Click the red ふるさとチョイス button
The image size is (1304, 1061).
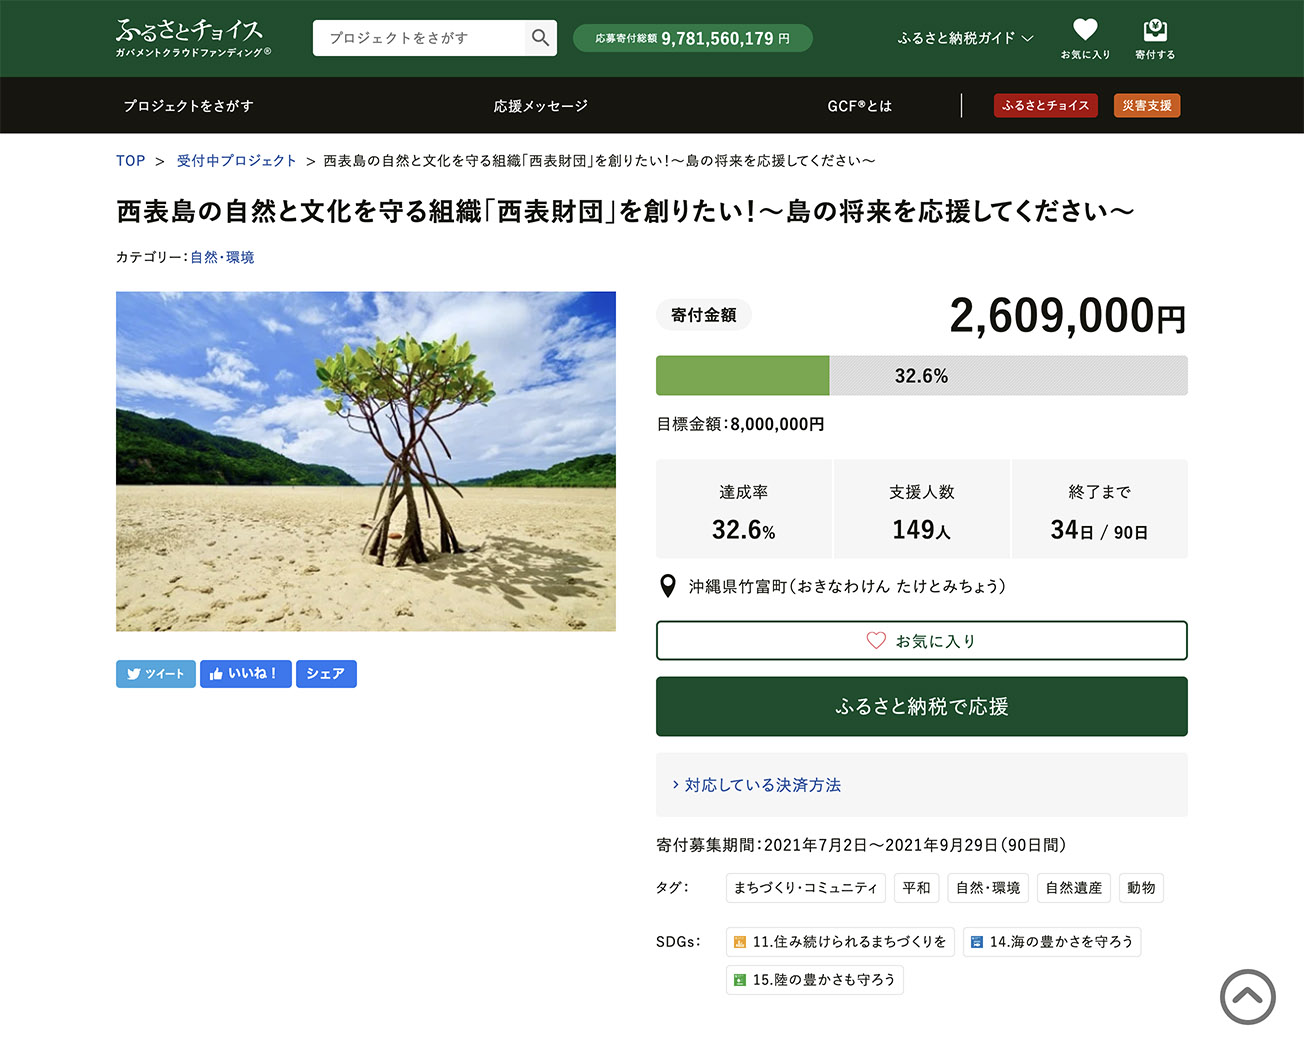(x=1046, y=106)
